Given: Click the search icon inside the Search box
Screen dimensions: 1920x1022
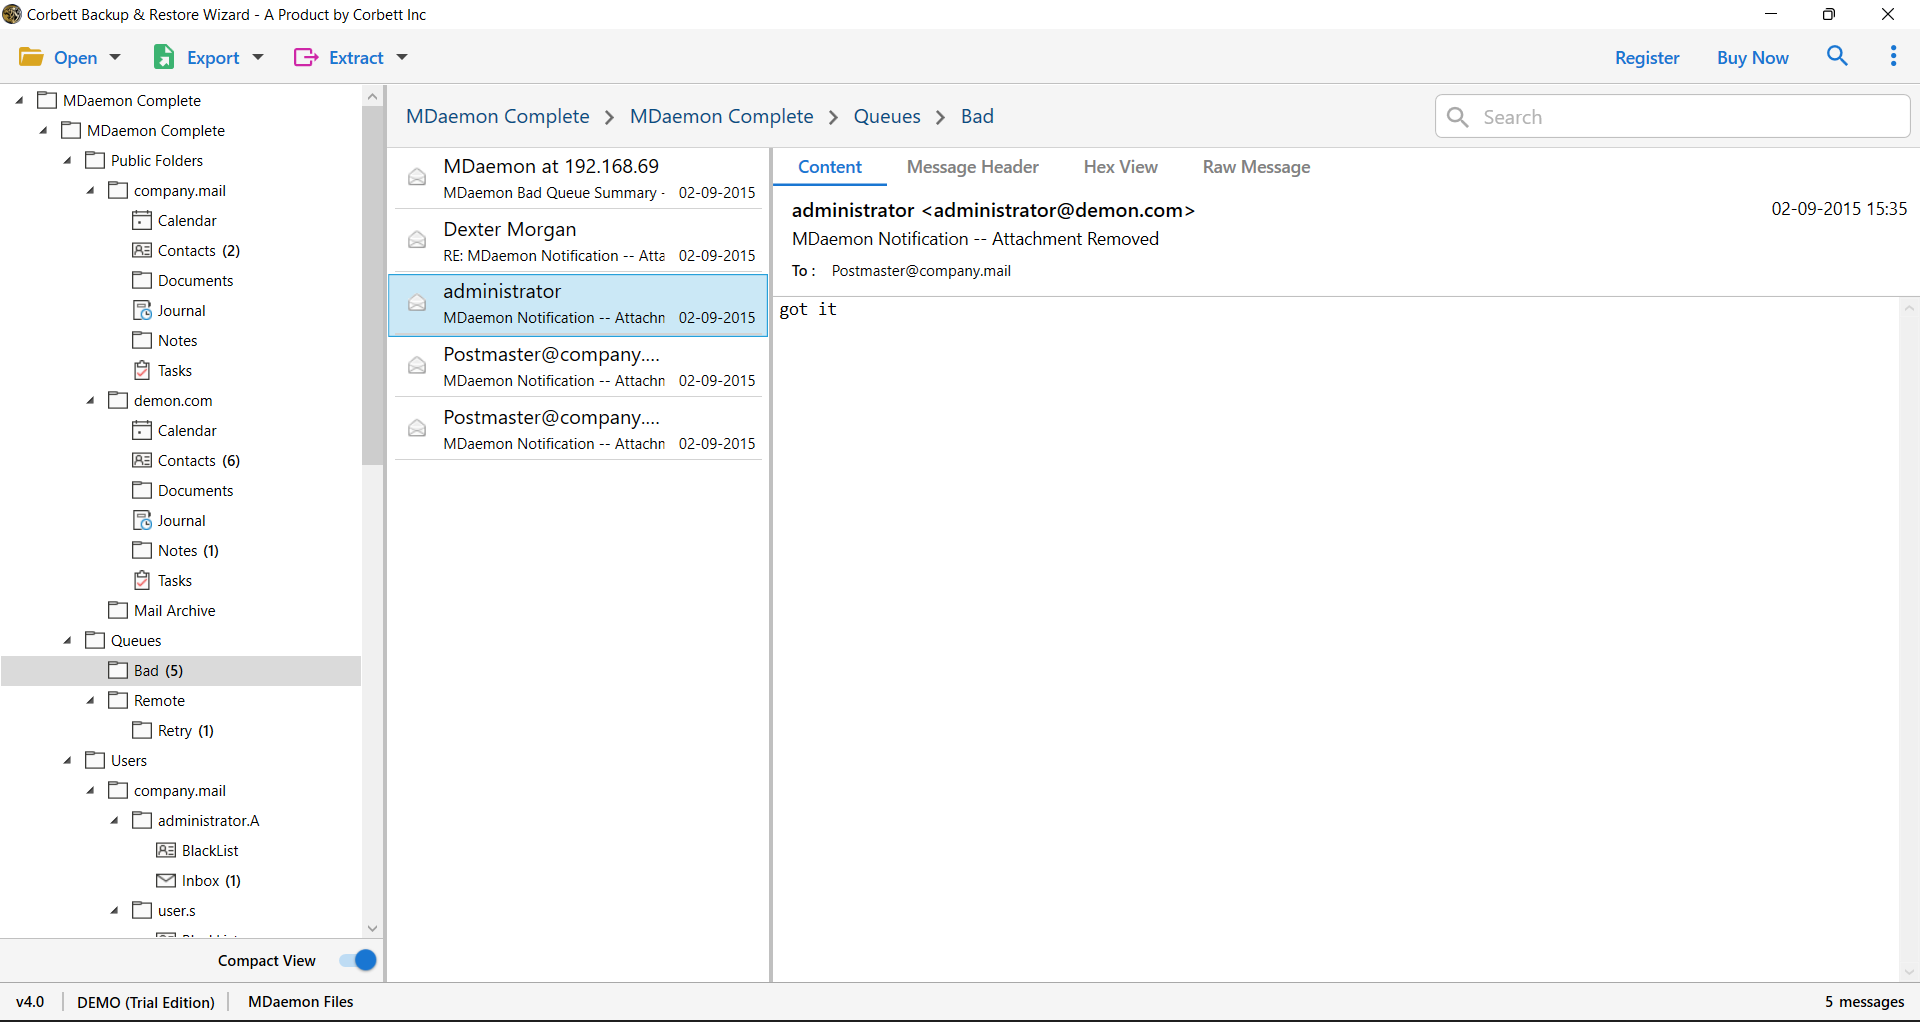Looking at the screenshot, I should coord(1458,117).
